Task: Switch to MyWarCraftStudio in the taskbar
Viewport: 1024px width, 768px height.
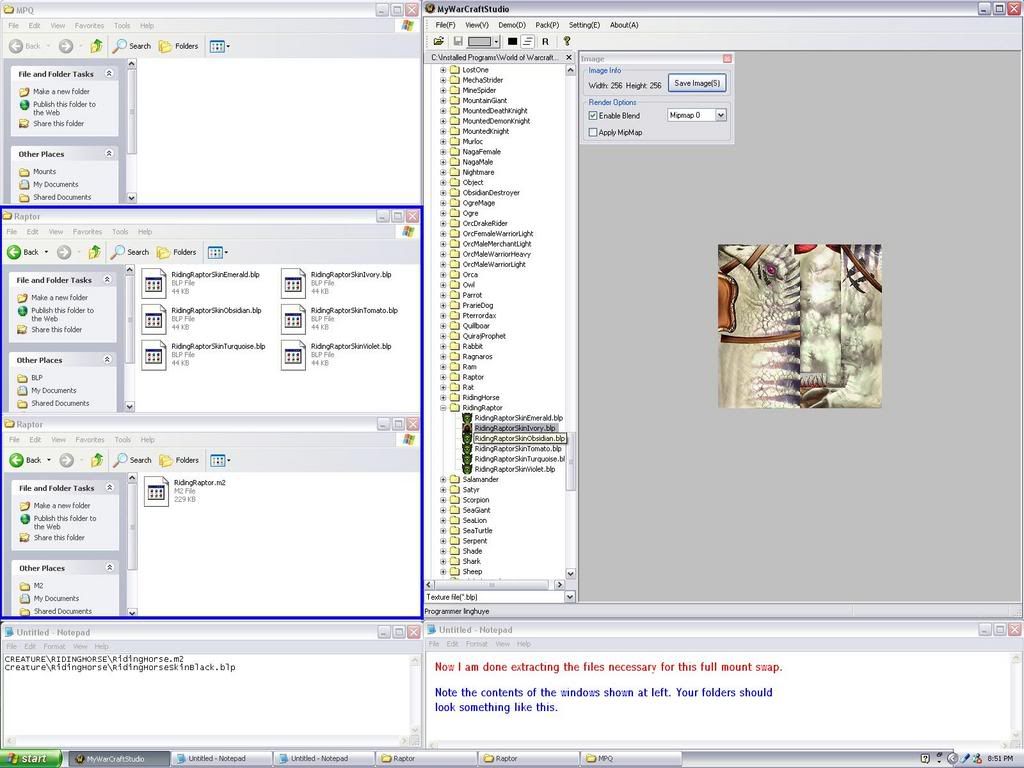Action: click(x=118, y=759)
